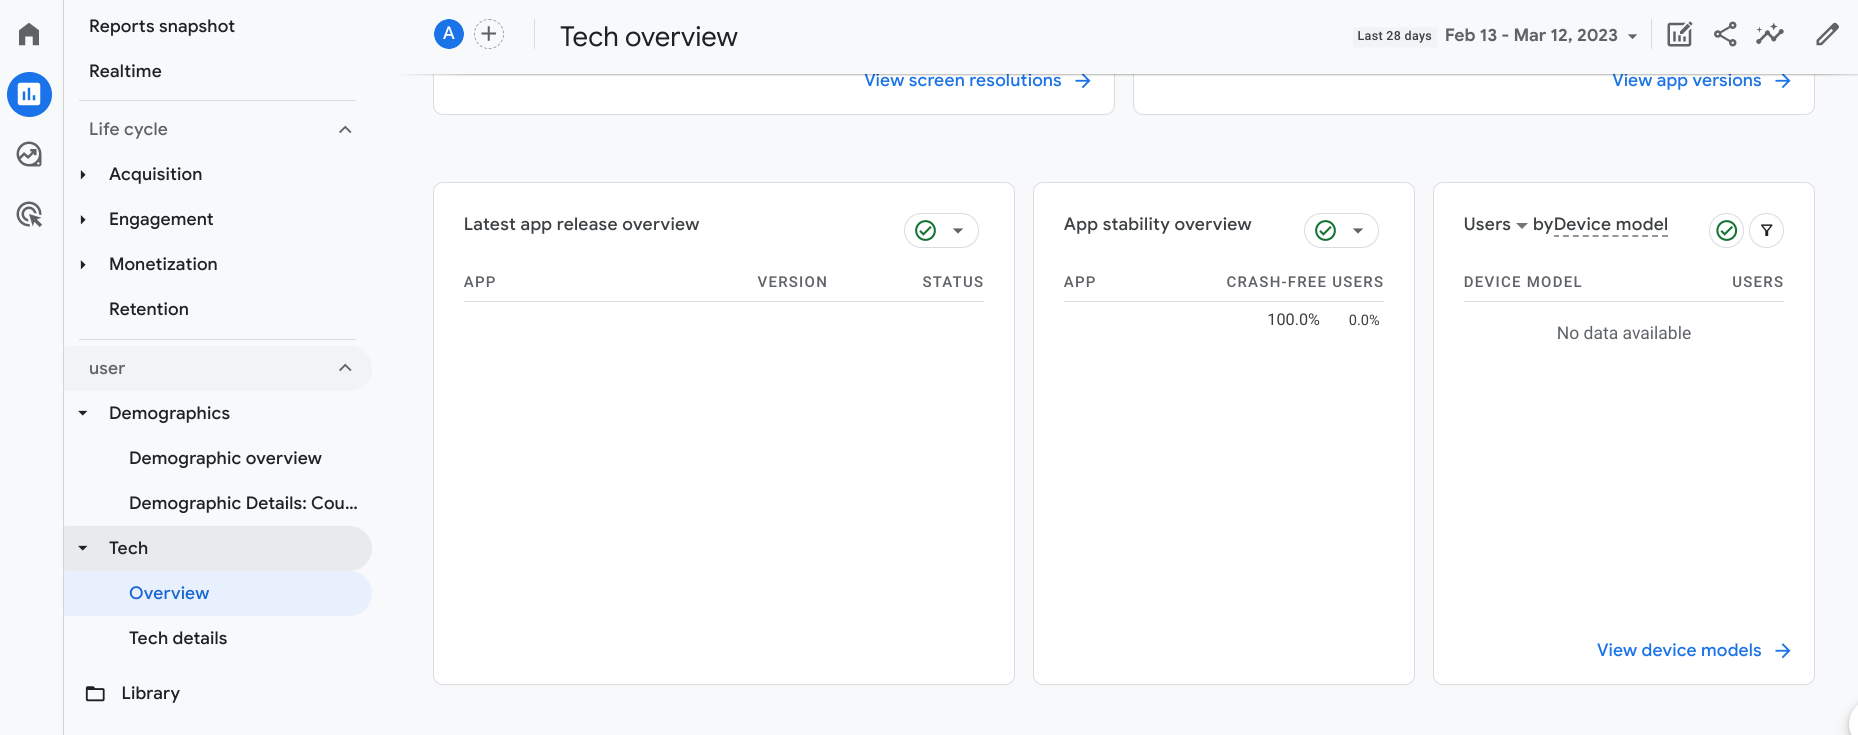The height and width of the screenshot is (735, 1858).
Task: Open the Insights sparkline icon
Action: [1770, 35]
